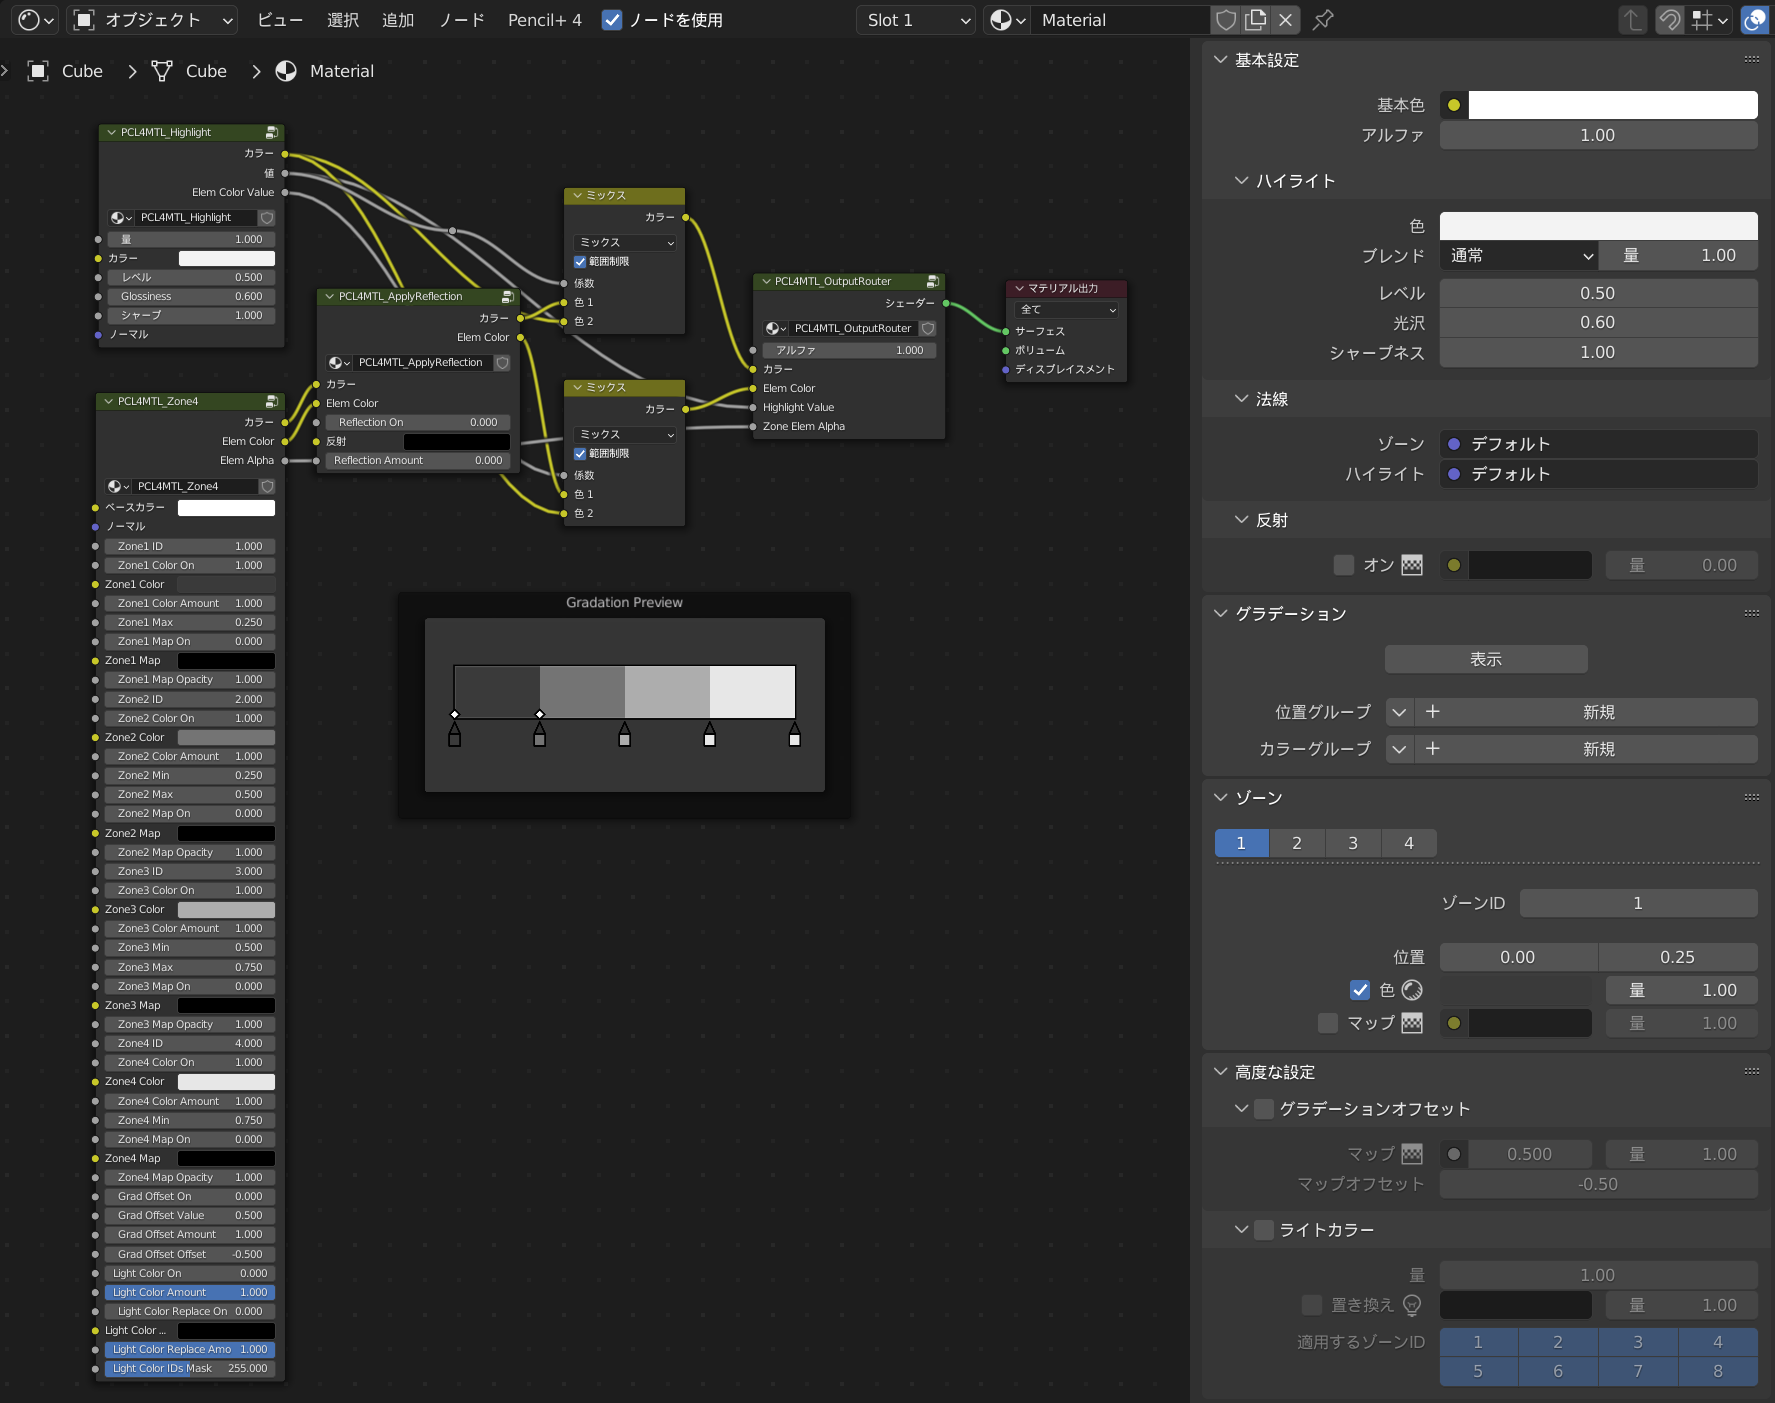Image resolution: width=1775 pixels, height=1403 pixels.
Task: Open the 追加 menu
Action: [x=398, y=20]
